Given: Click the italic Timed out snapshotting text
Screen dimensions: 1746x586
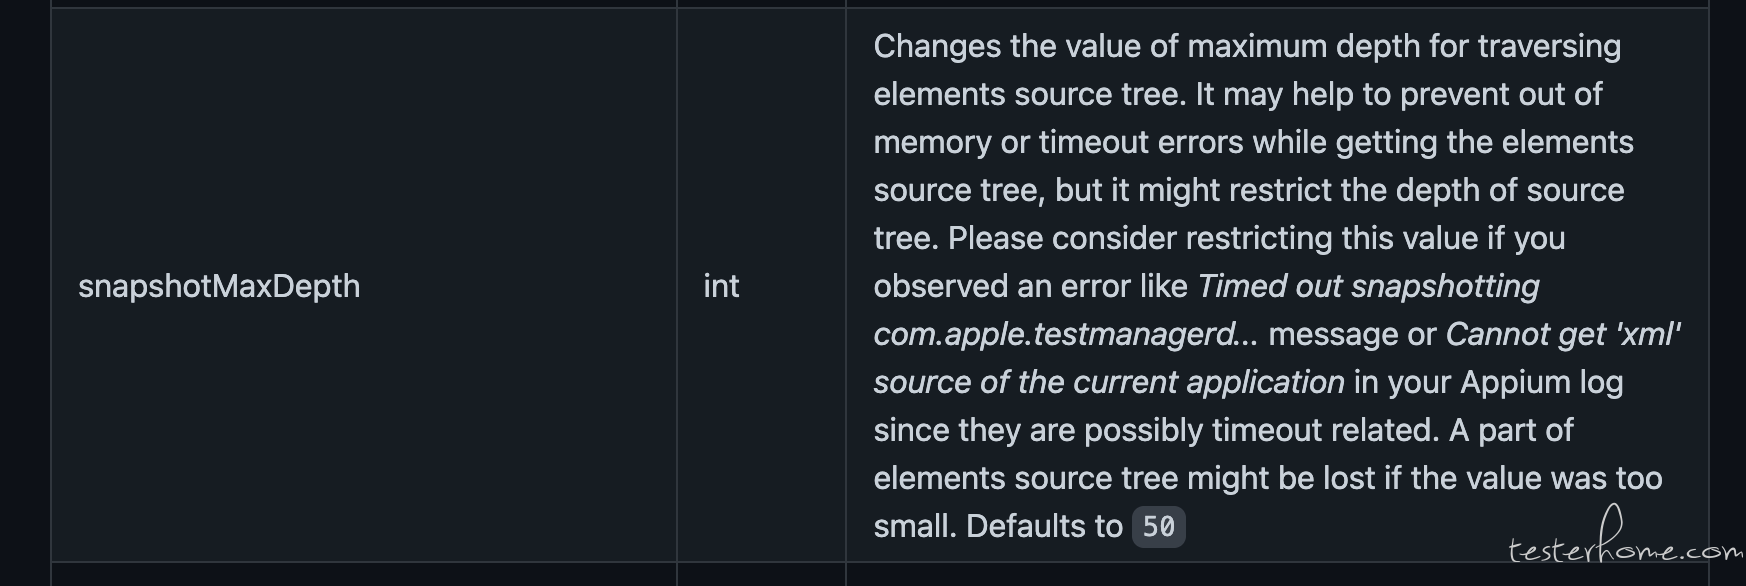Looking at the screenshot, I should point(1368,286).
